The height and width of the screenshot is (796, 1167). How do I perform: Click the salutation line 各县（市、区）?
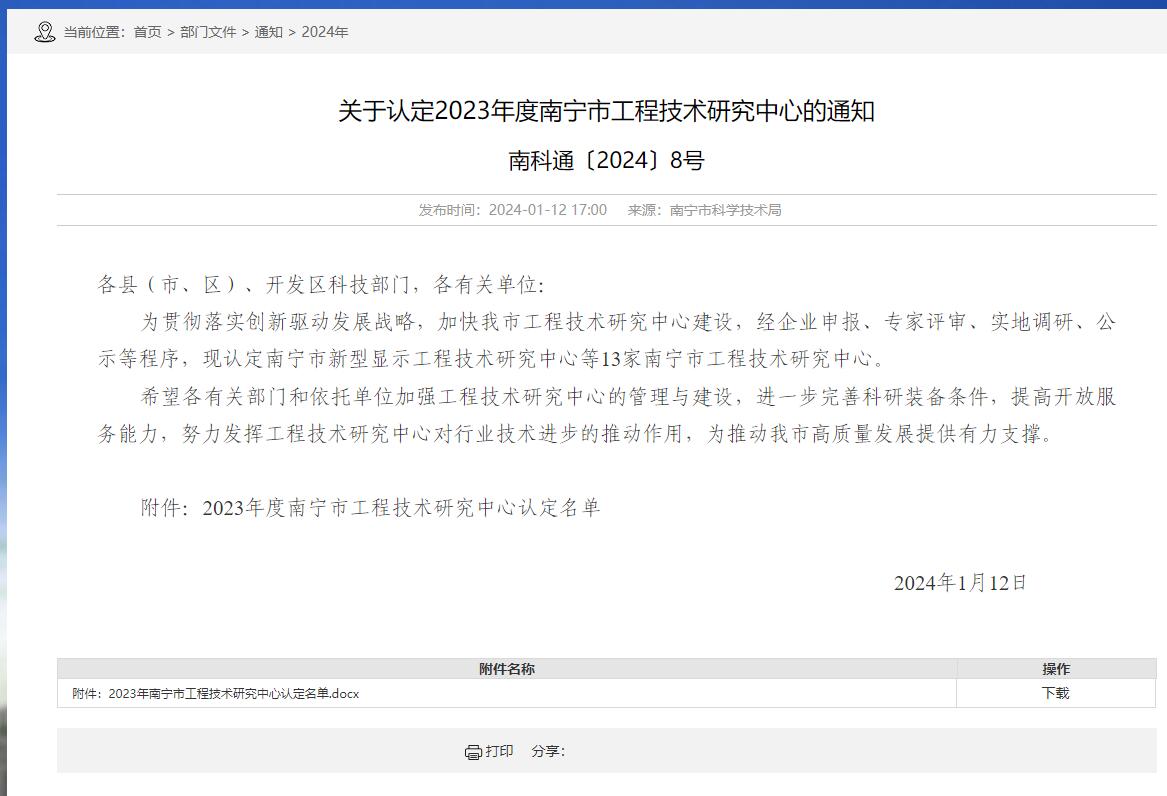321,284
